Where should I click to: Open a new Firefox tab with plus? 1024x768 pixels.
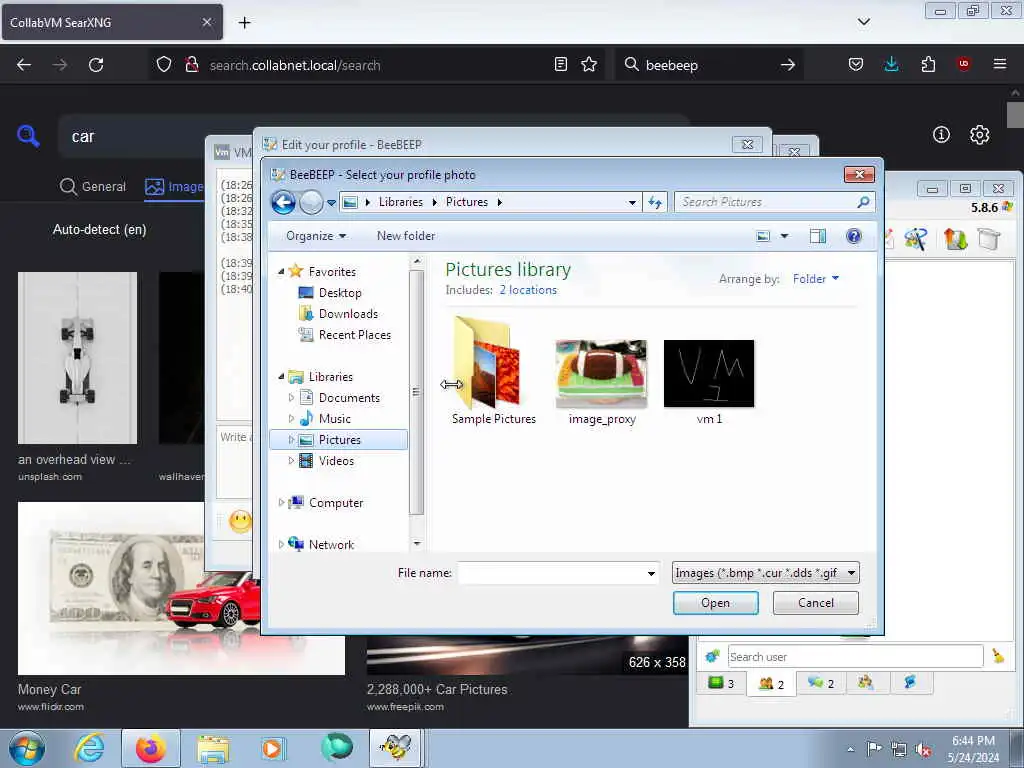[244, 23]
